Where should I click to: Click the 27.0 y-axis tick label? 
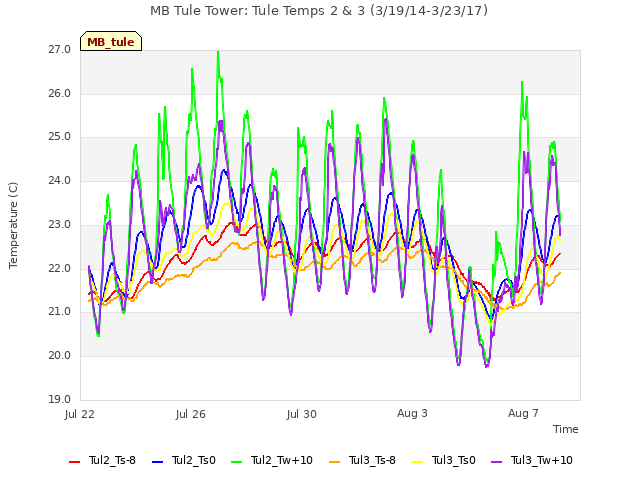(60, 50)
